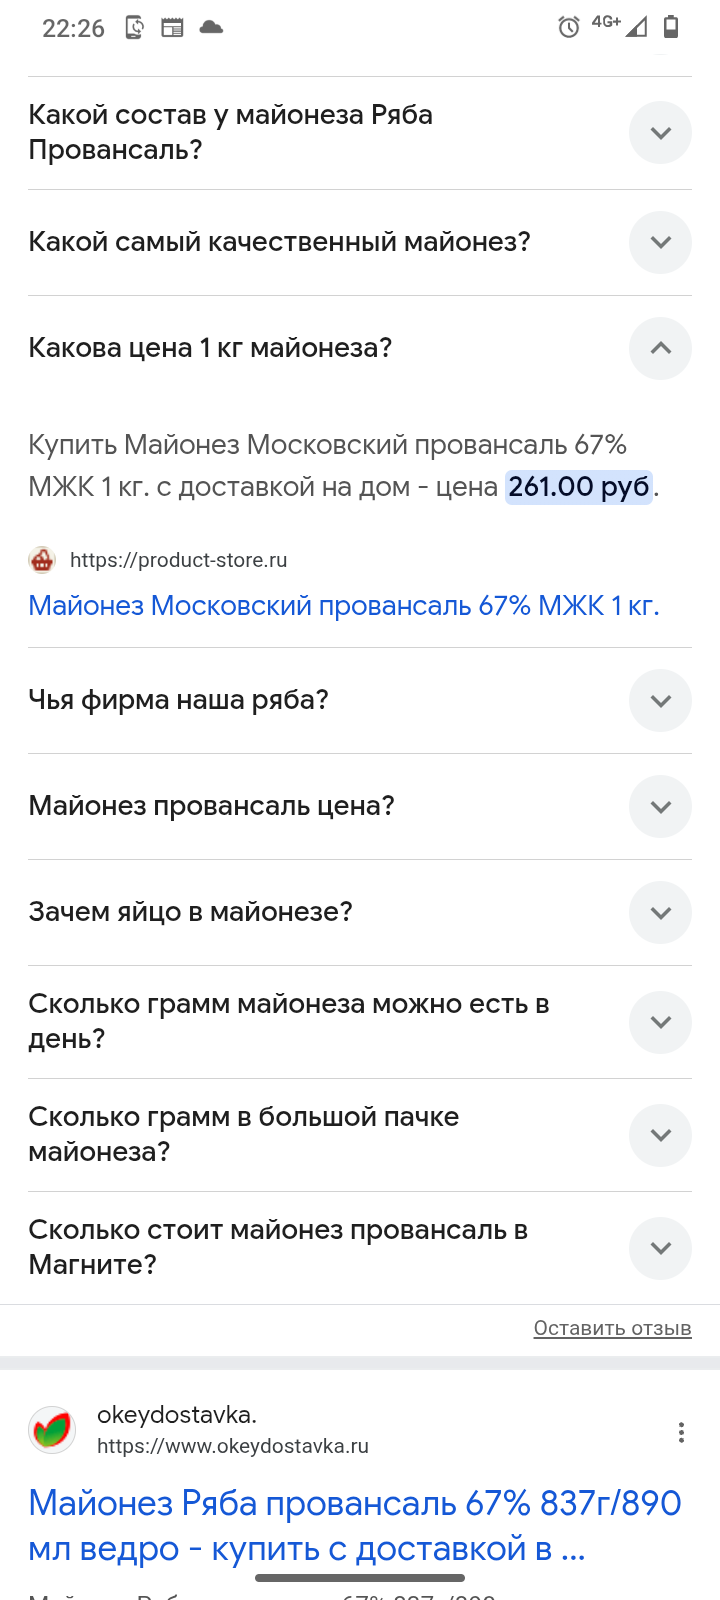The height and width of the screenshot is (1600, 720).
Task: Tap the okeydostavka site logo icon
Action: [52, 1431]
